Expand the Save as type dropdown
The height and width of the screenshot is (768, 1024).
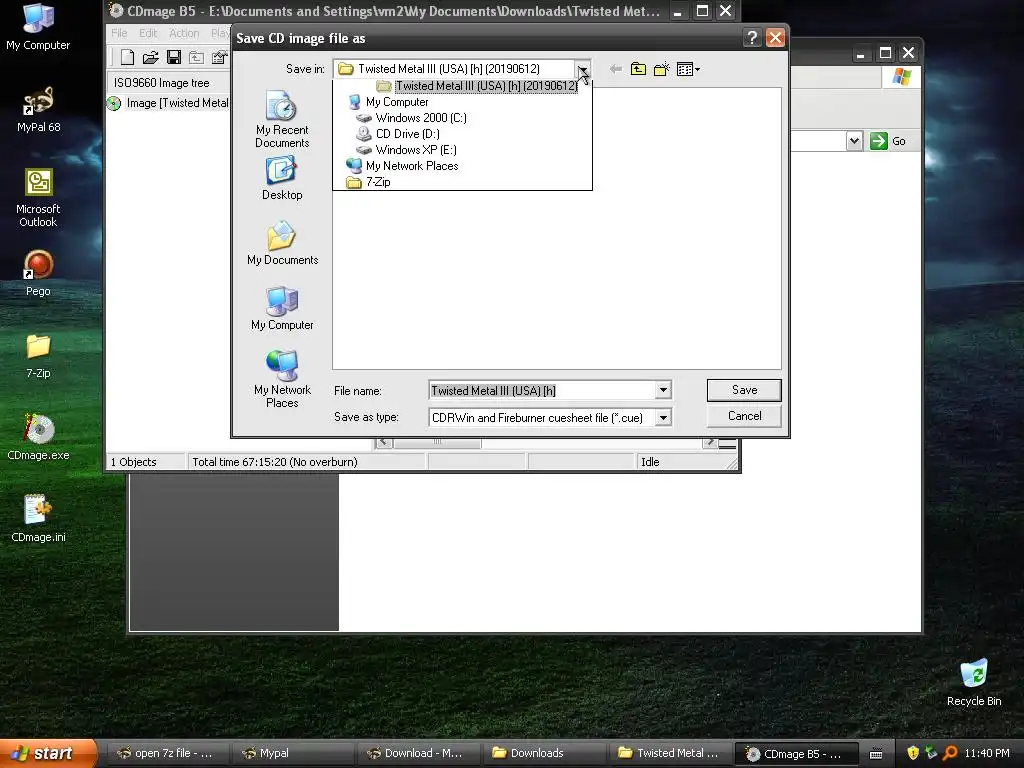coord(663,417)
